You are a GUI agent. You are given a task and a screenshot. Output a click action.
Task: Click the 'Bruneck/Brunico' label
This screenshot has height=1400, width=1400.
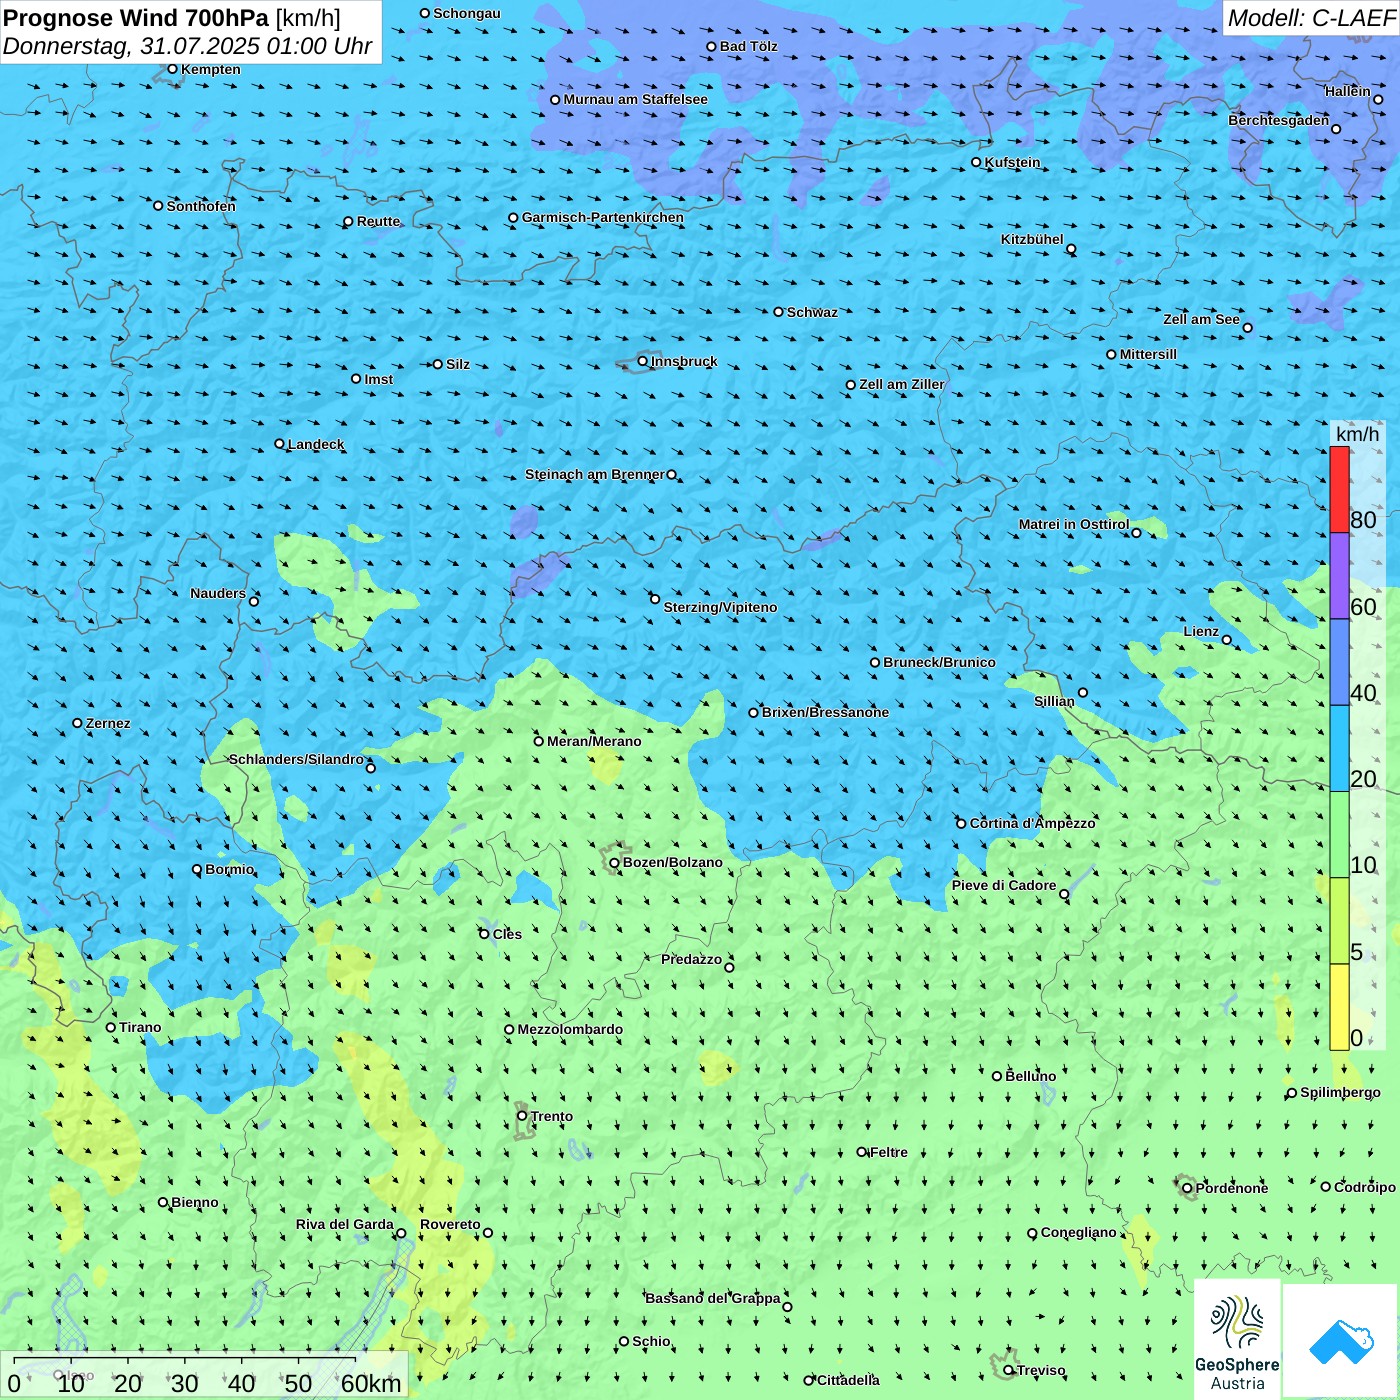(939, 662)
